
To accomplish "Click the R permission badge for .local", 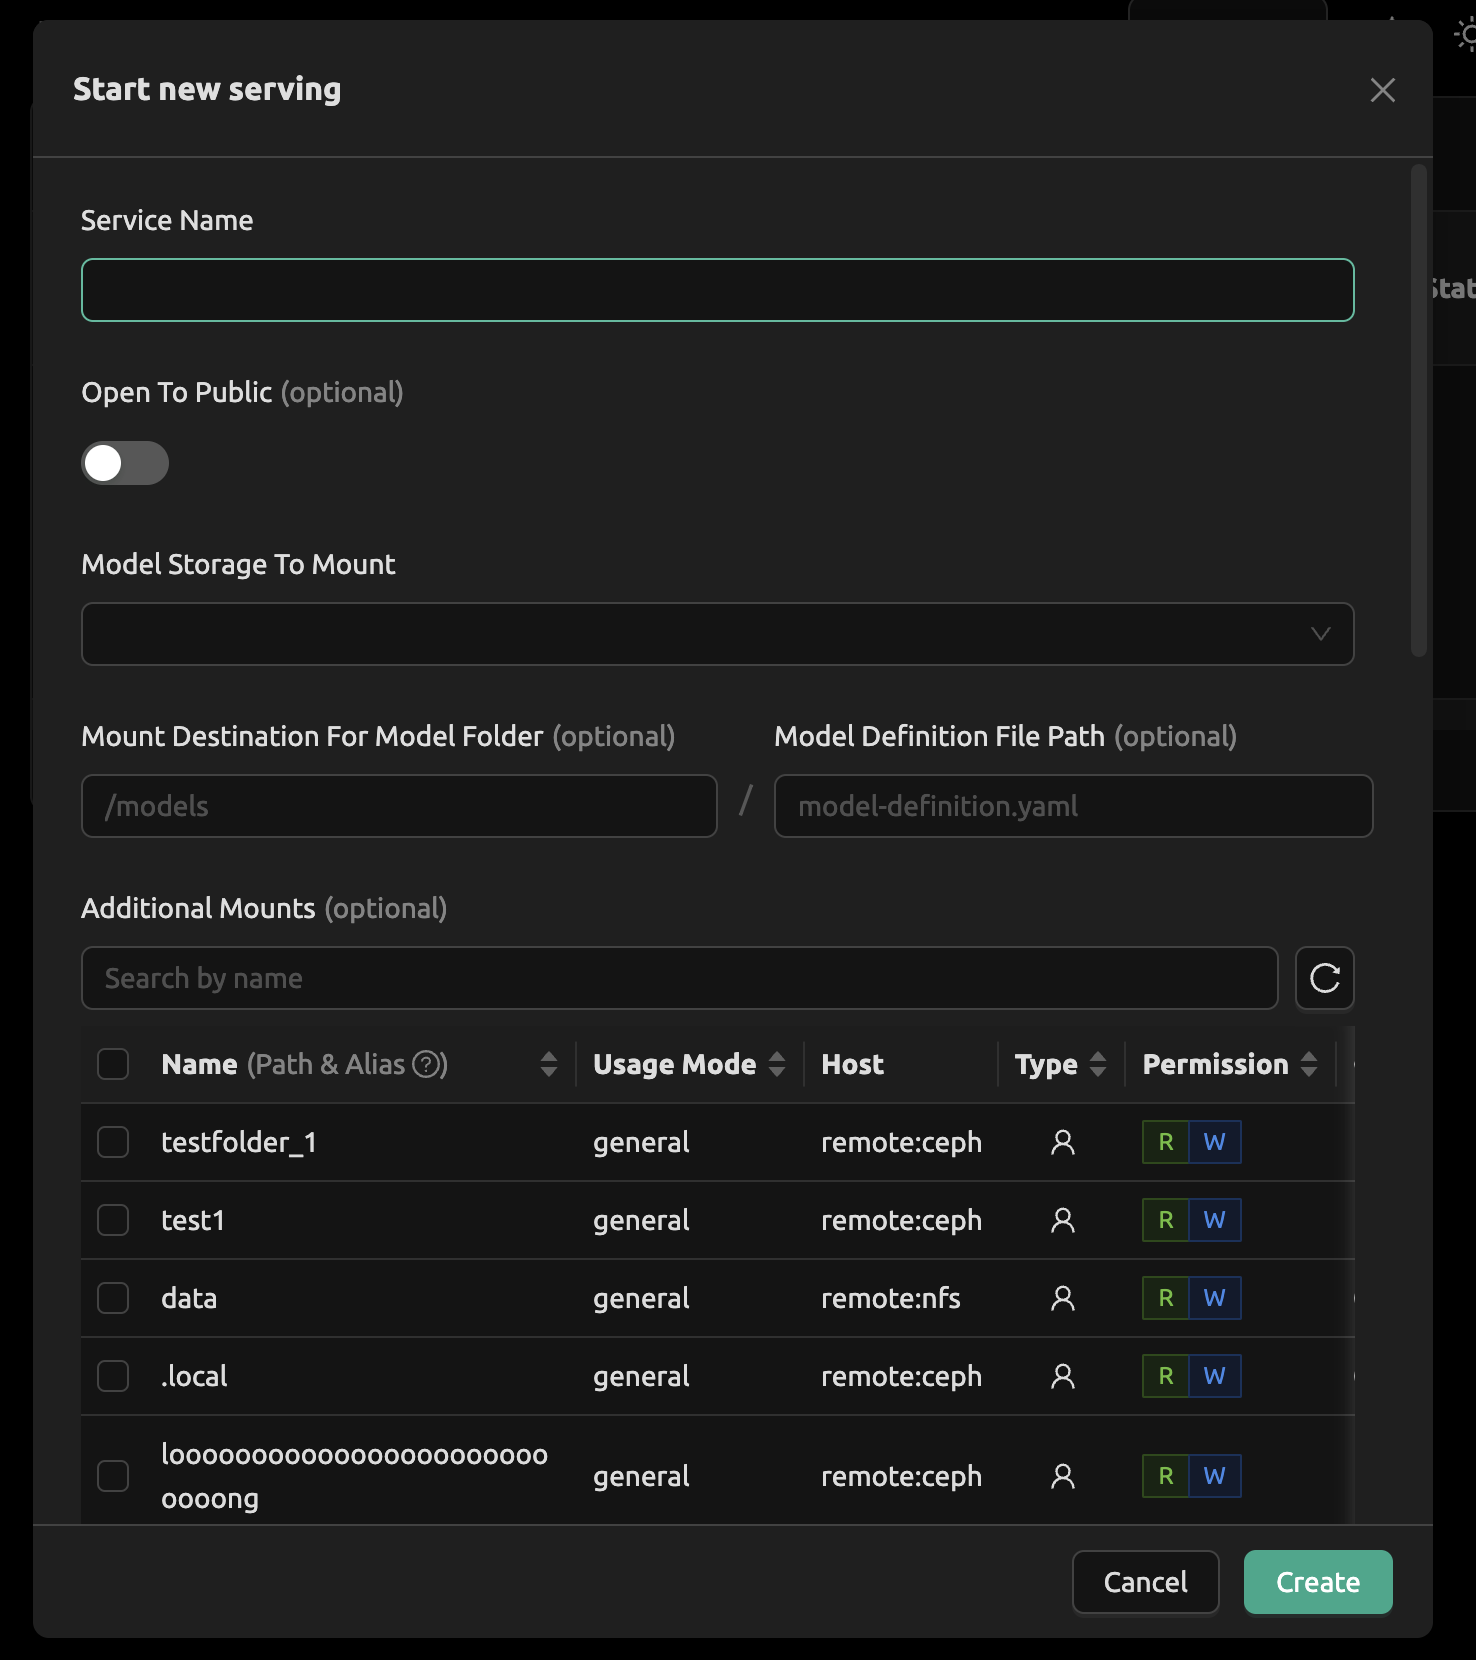I will (x=1166, y=1376).
